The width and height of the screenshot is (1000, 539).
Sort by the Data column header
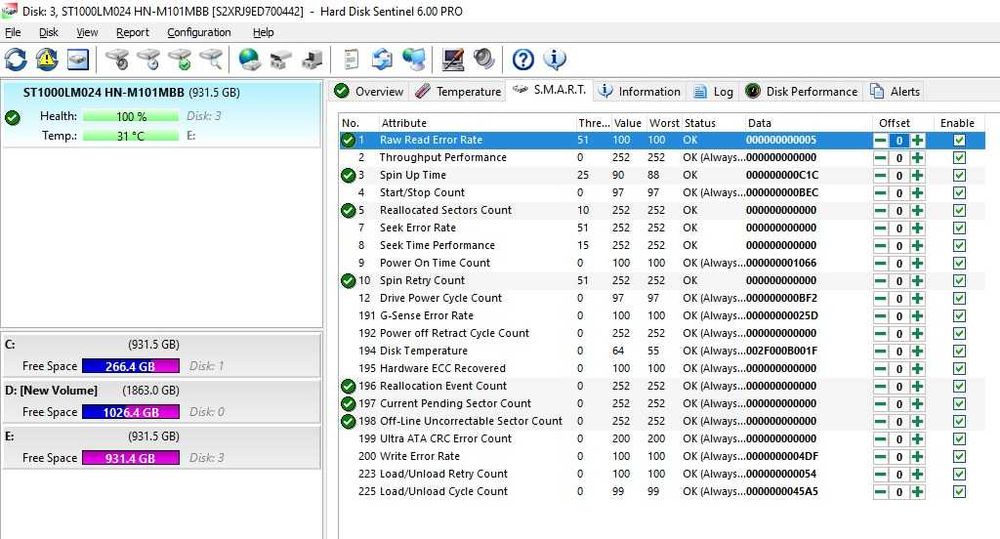[807, 123]
